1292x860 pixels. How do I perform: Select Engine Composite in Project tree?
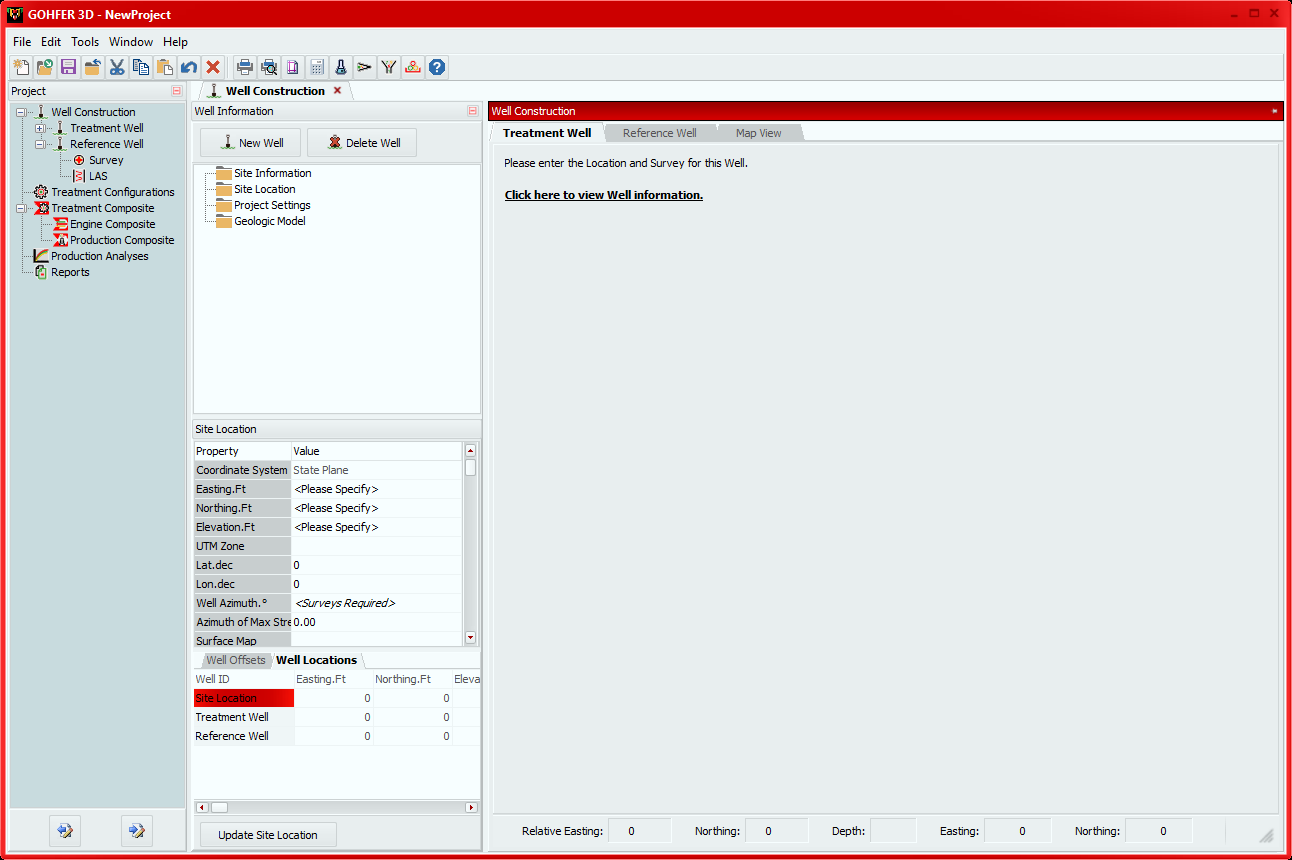coord(113,224)
